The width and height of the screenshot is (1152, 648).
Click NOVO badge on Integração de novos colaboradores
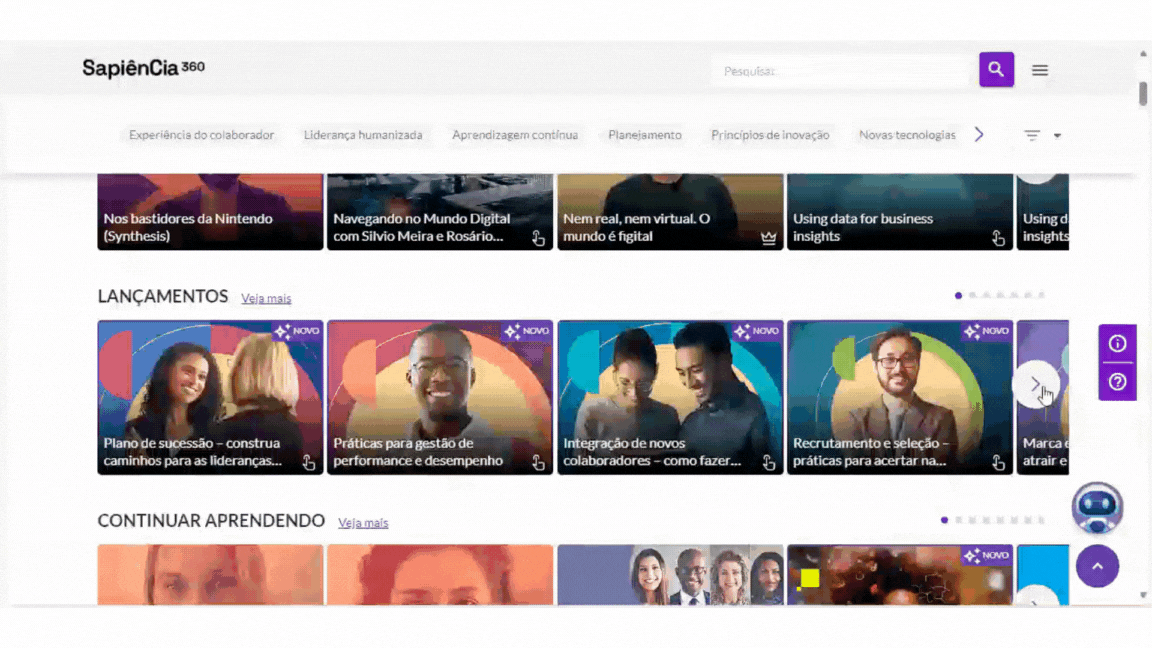[757, 331]
